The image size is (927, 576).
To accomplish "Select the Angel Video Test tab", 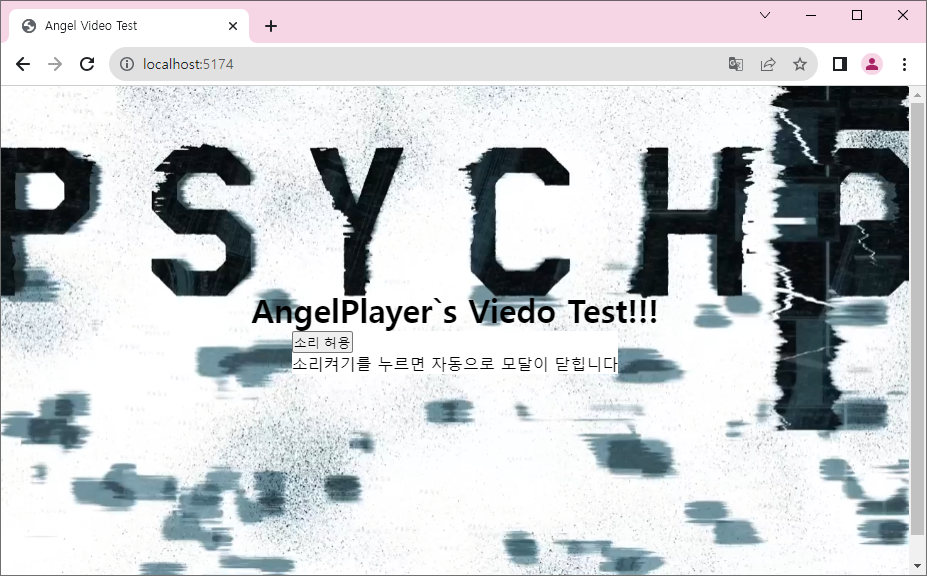I will tap(129, 26).
